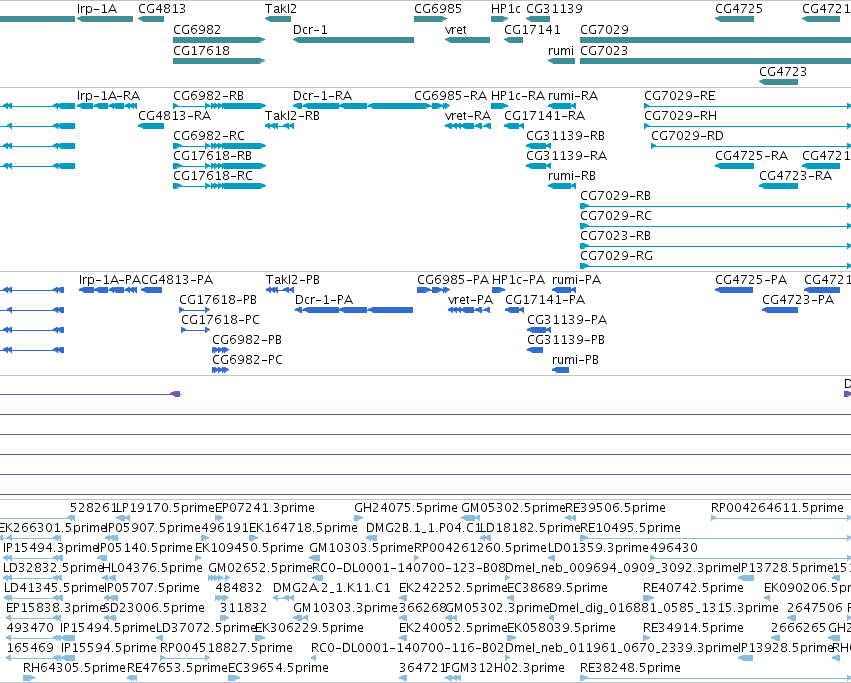Open EST DMG2A.2_1.K11.C1
This screenshot has height=683, width=851.
coord(332,588)
